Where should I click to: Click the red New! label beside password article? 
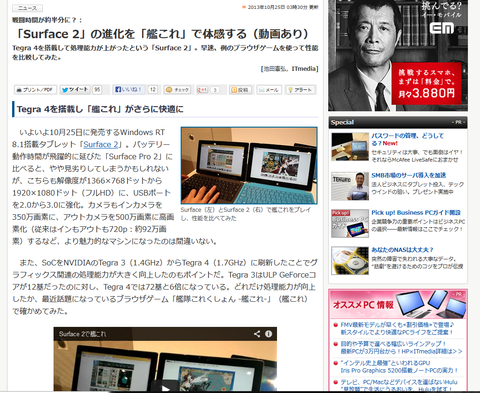tap(390, 143)
